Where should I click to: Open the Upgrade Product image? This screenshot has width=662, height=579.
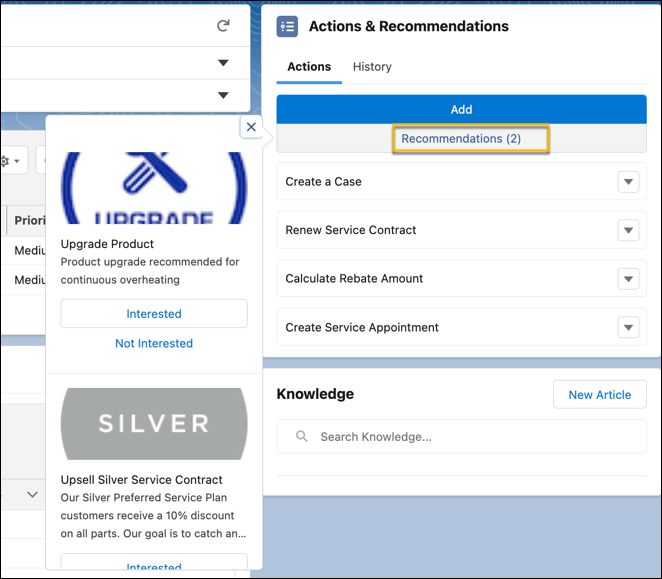coord(154,188)
